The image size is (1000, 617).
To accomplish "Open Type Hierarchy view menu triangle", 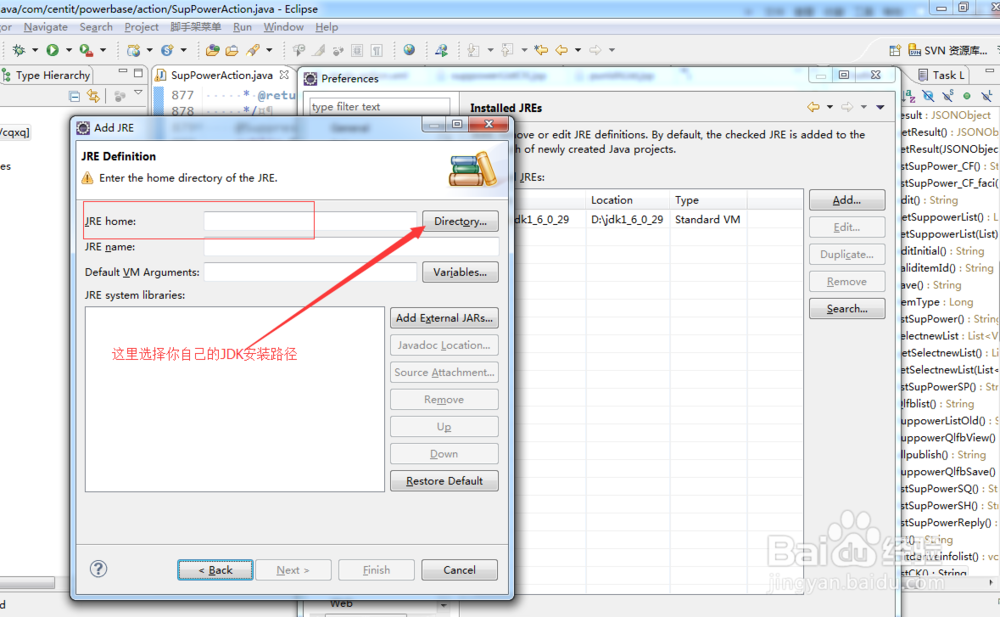I will [x=138, y=93].
